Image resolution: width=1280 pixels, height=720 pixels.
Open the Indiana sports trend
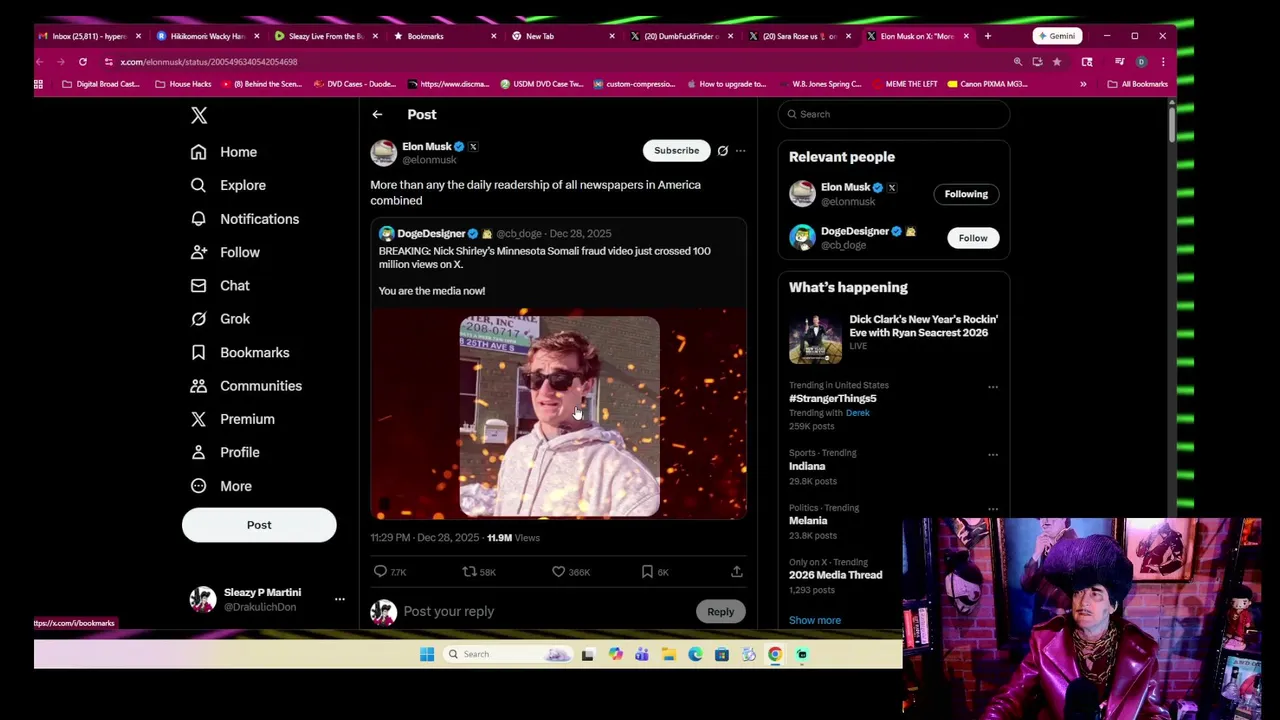tap(807, 466)
